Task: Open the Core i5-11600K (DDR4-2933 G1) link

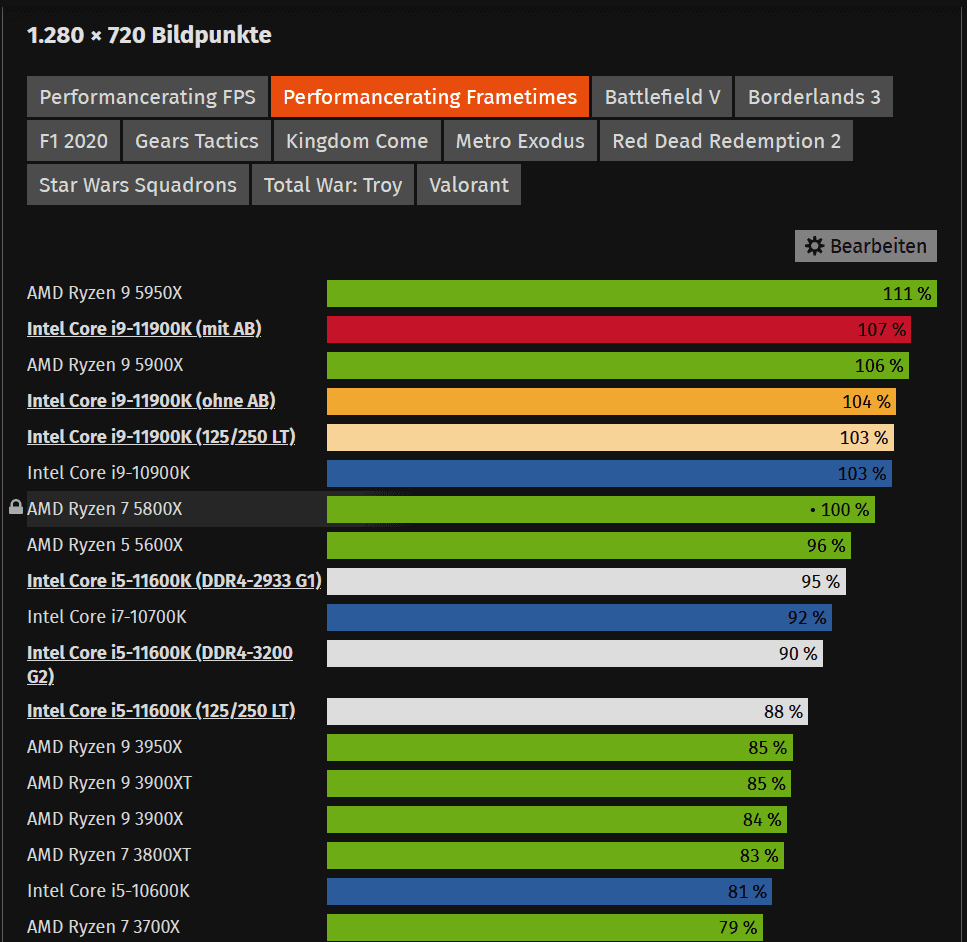Action: 175,581
